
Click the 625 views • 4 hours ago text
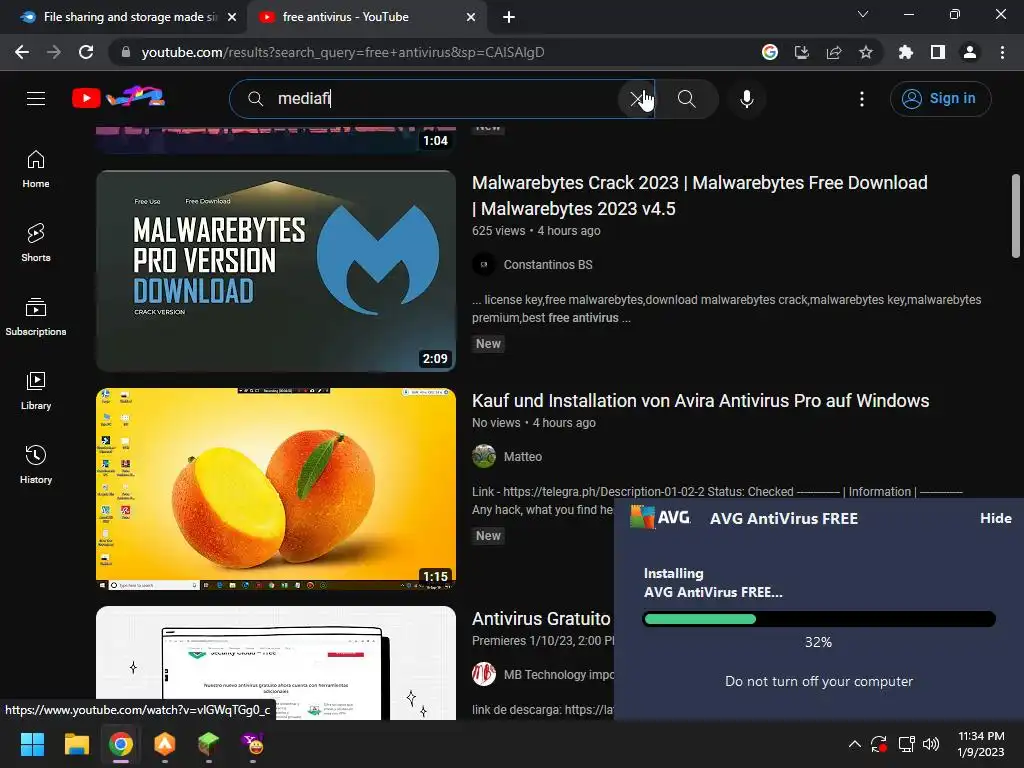(x=536, y=231)
